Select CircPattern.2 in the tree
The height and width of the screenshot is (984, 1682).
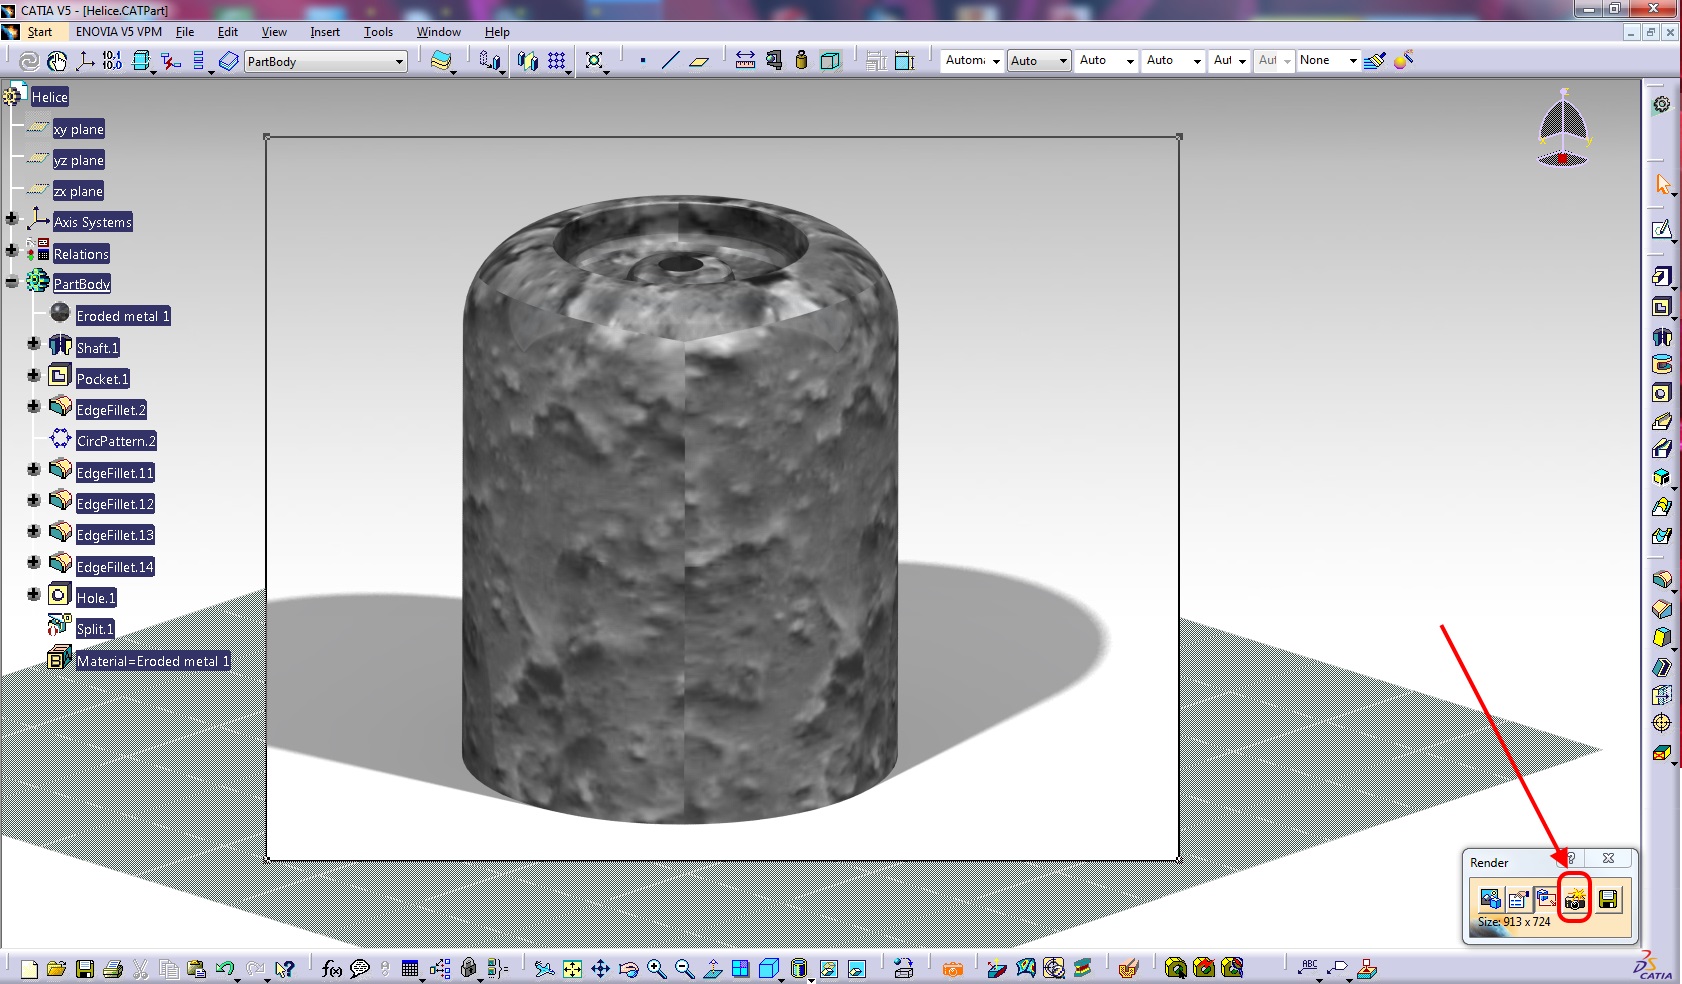[116, 441]
